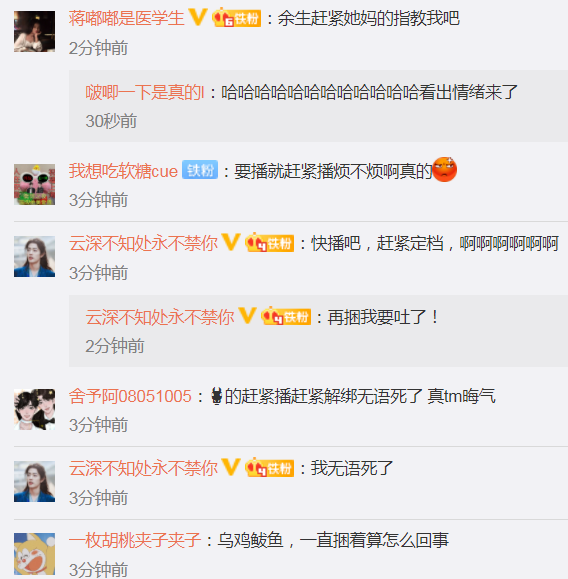
Task: Open username 我想吃软糖cue
Action: click(x=123, y=171)
